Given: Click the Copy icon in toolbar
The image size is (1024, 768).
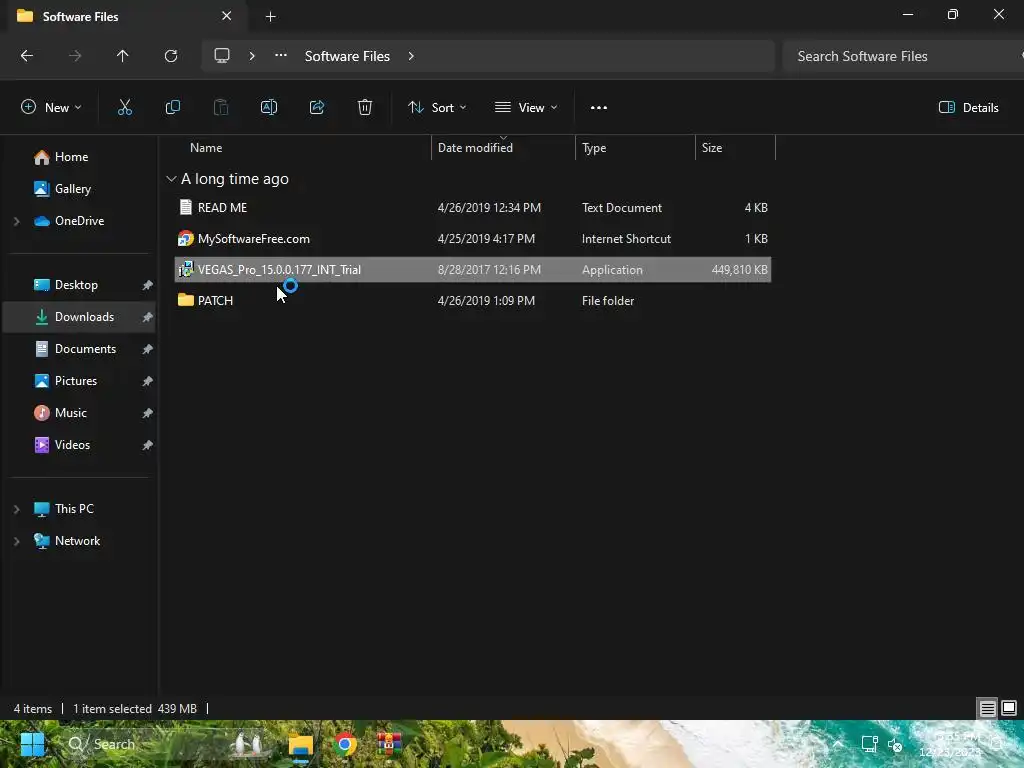Looking at the screenshot, I should (x=172, y=108).
